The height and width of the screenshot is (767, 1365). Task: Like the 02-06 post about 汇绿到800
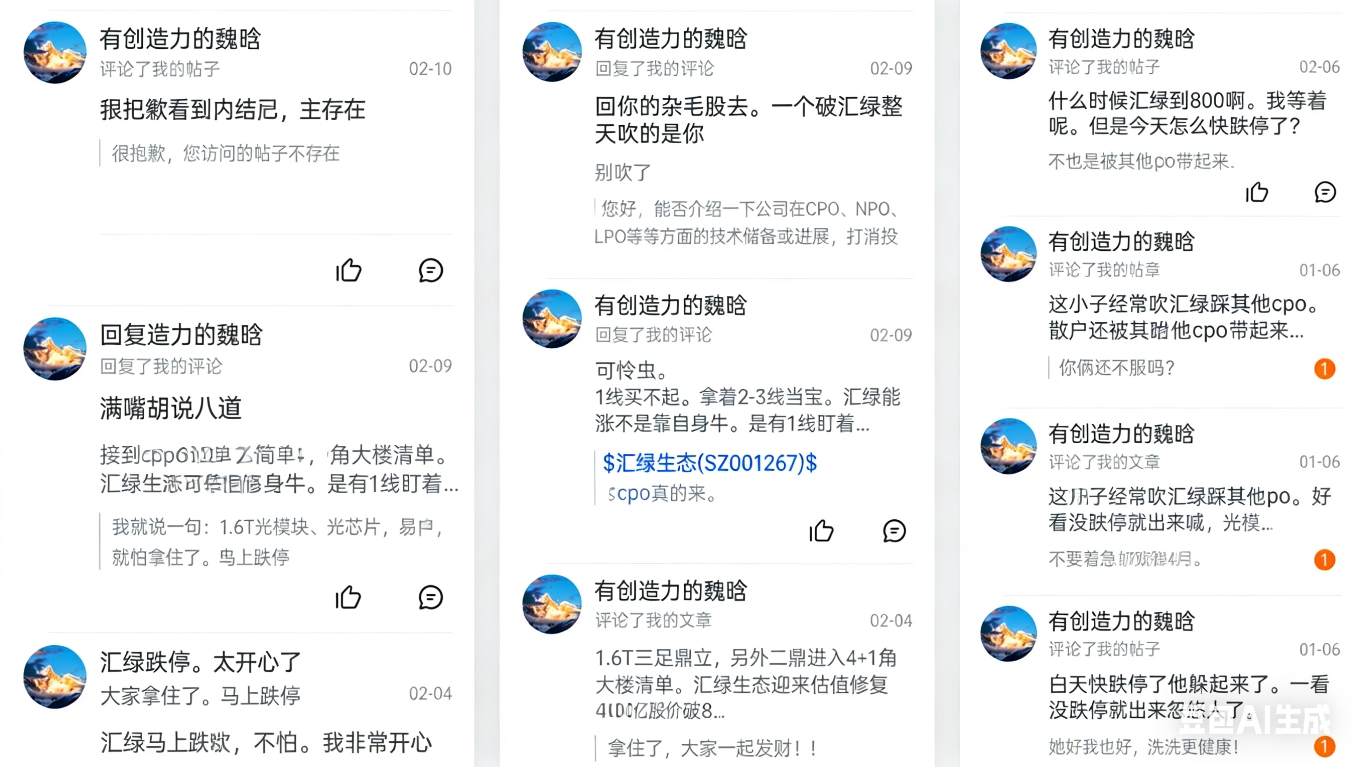[x=1257, y=192]
